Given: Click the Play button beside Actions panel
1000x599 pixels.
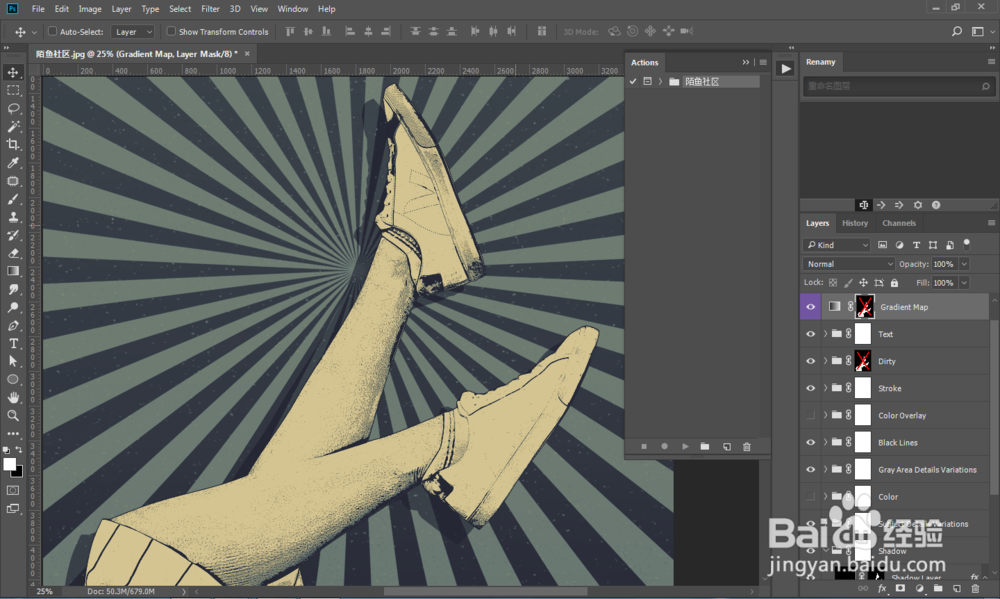Looking at the screenshot, I should coord(786,69).
